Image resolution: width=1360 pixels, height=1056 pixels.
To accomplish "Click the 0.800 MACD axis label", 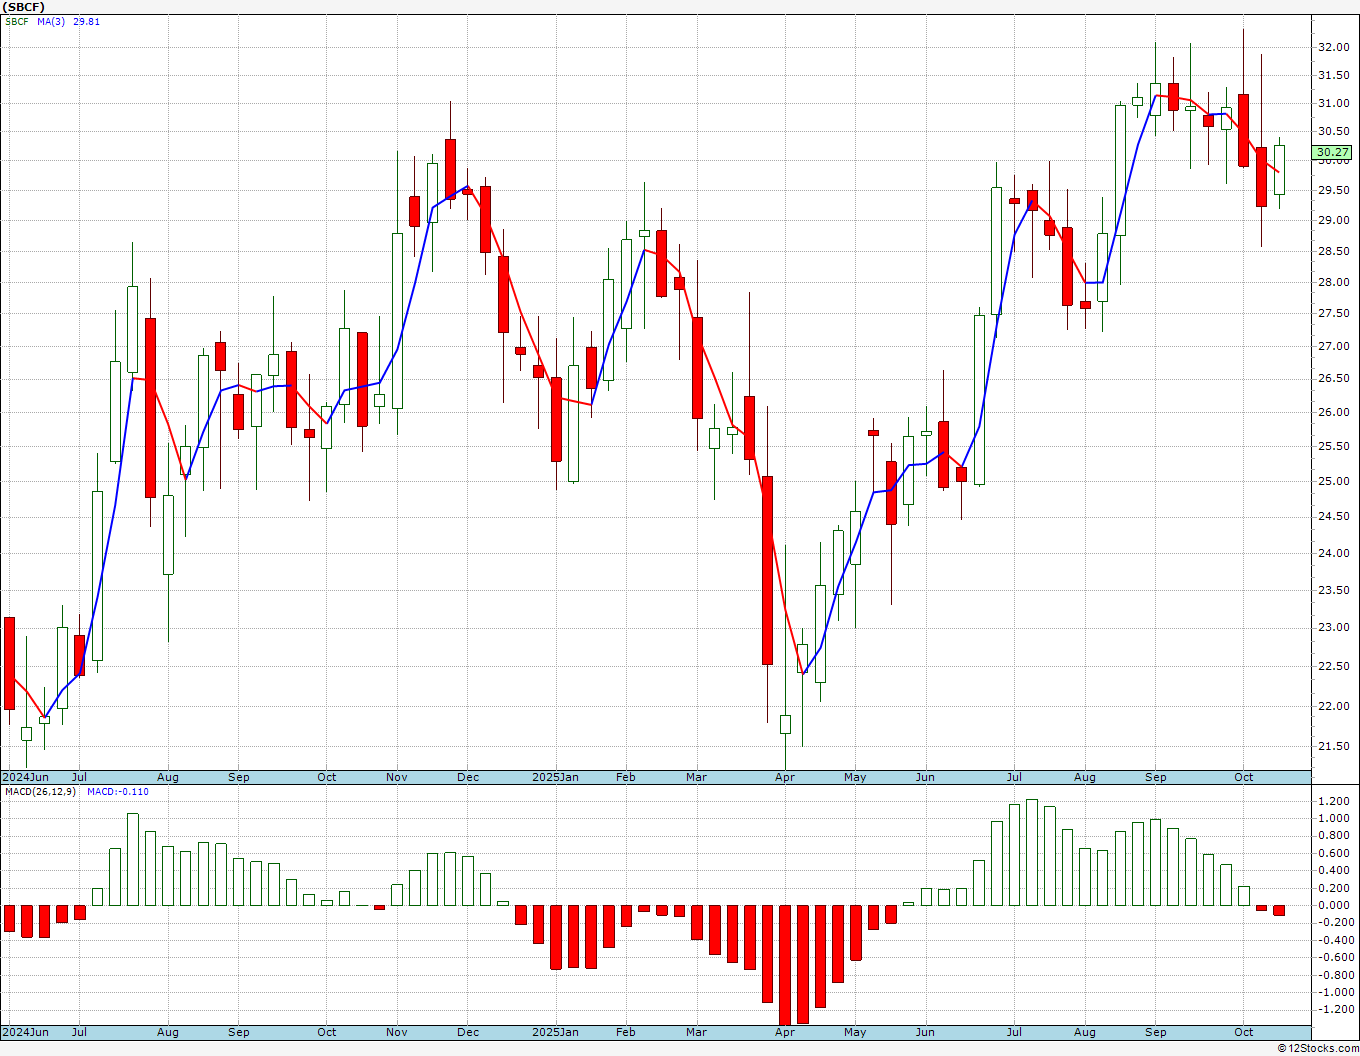I will tap(1335, 836).
